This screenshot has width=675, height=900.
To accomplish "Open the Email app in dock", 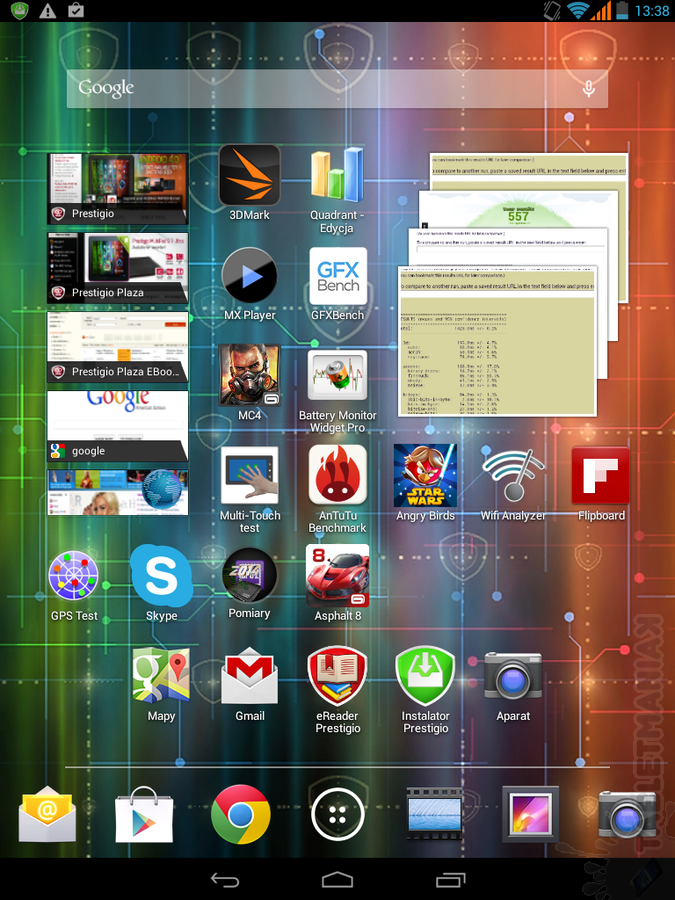I will (47, 814).
